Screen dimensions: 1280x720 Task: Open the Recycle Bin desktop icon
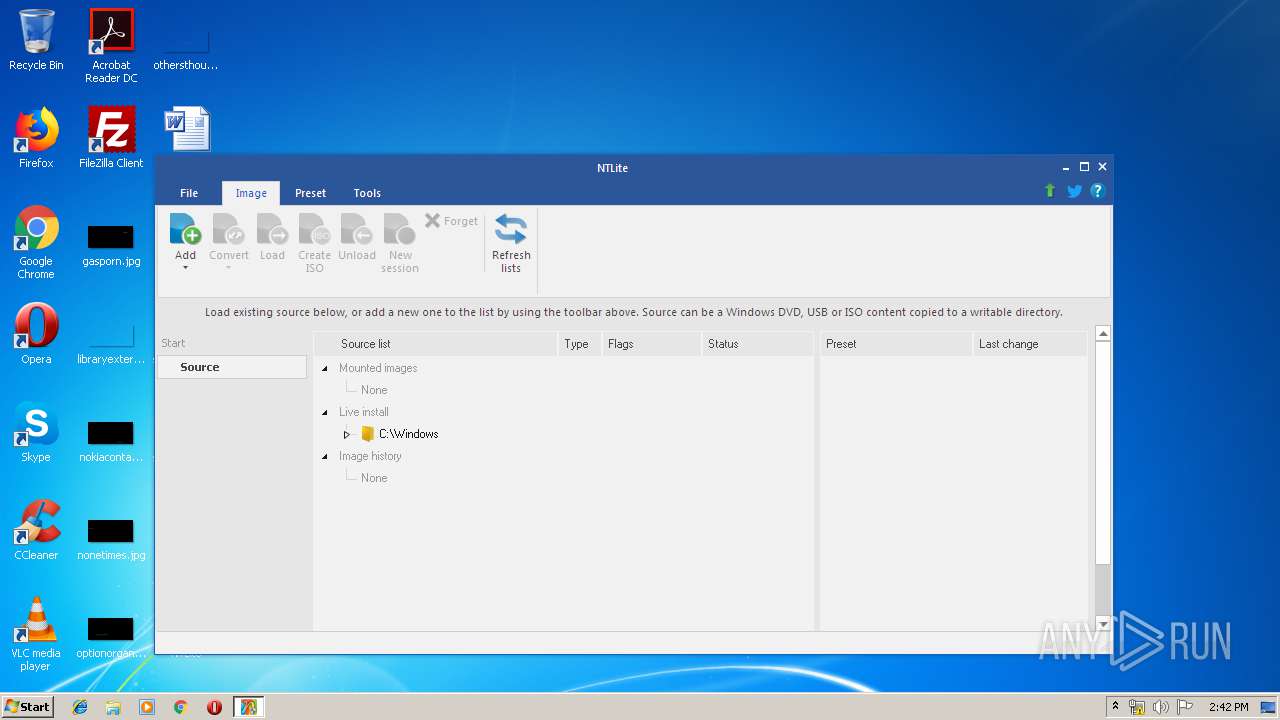tap(36, 40)
